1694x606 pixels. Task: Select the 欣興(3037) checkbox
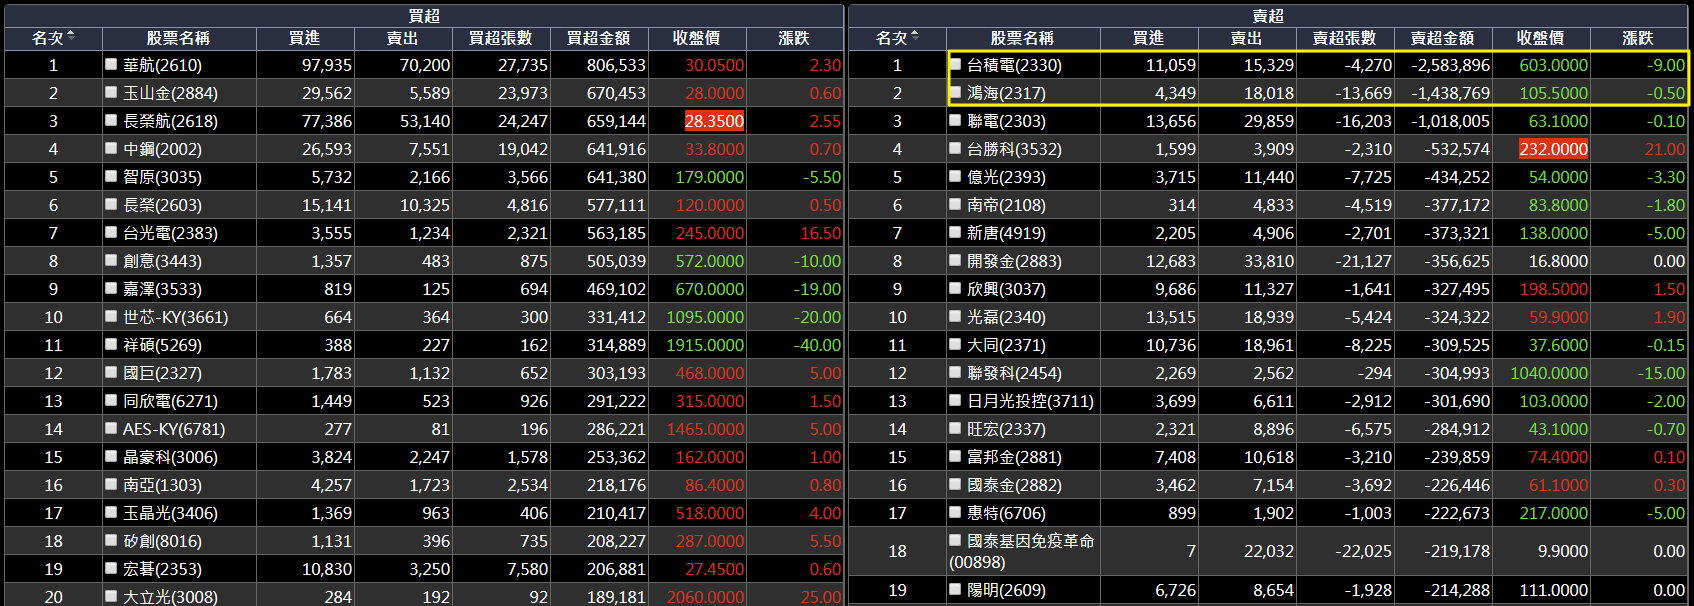955,288
